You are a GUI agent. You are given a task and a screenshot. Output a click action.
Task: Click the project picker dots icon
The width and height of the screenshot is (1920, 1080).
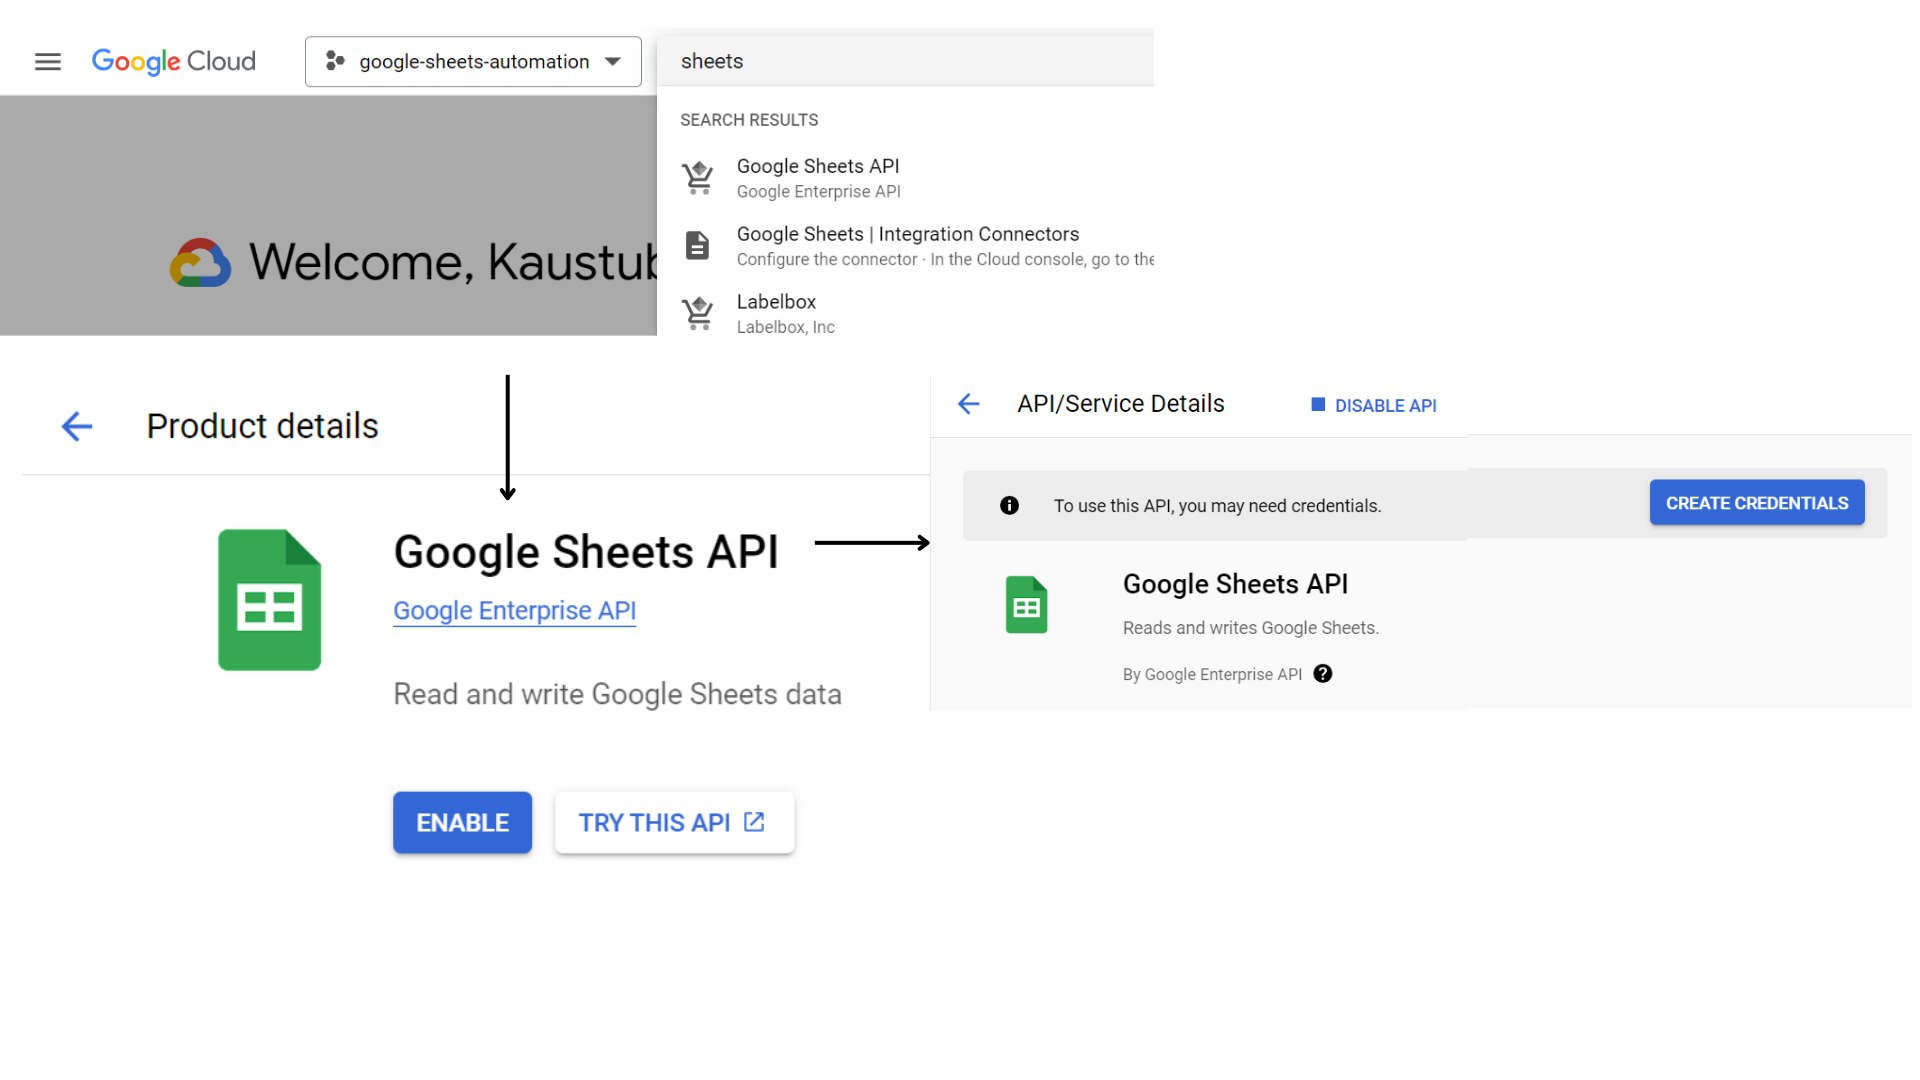(335, 62)
